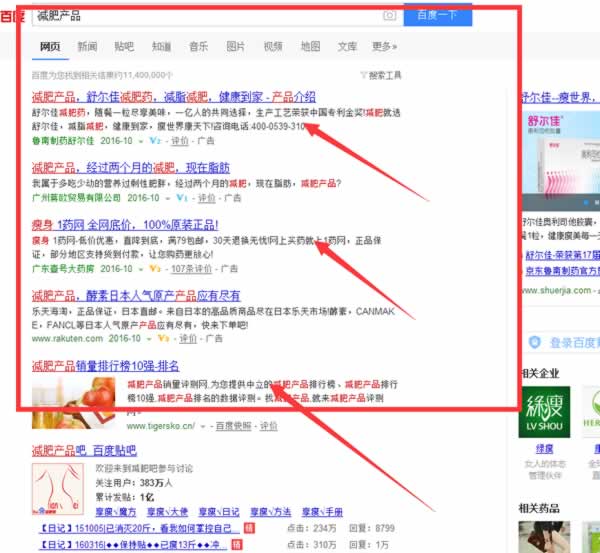Click the www.shuerjia.com sidebar URL

point(556,290)
